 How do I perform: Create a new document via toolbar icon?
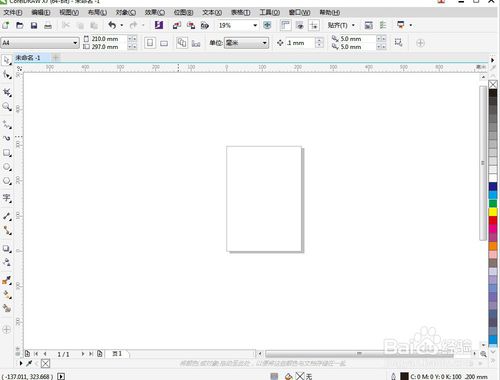[x=6, y=25]
